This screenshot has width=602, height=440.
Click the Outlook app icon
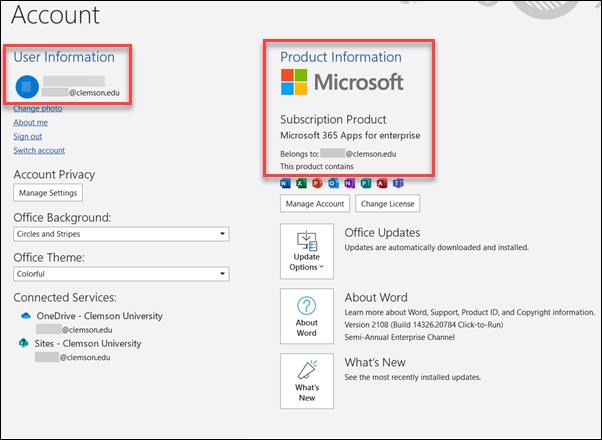pos(333,184)
